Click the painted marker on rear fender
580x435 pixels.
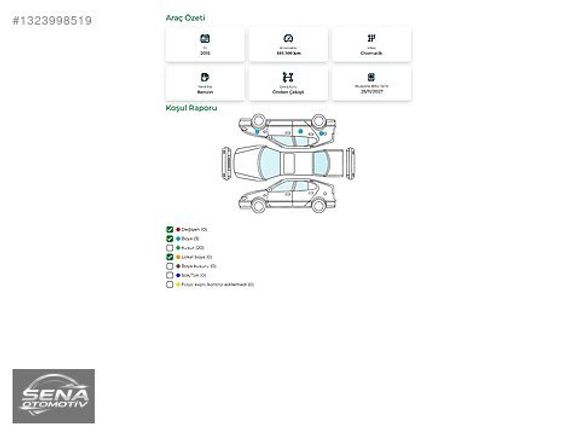pyautogui.click(x=321, y=133)
